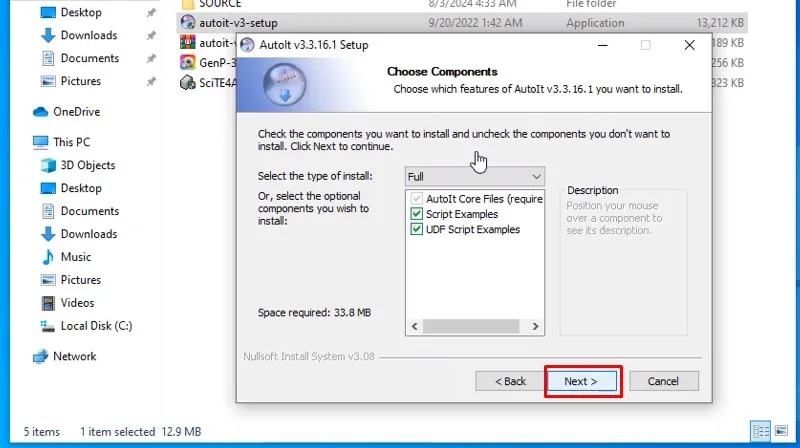Switch Explorer to large icons view
The image size is (800, 448).
click(x=781, y=432)
